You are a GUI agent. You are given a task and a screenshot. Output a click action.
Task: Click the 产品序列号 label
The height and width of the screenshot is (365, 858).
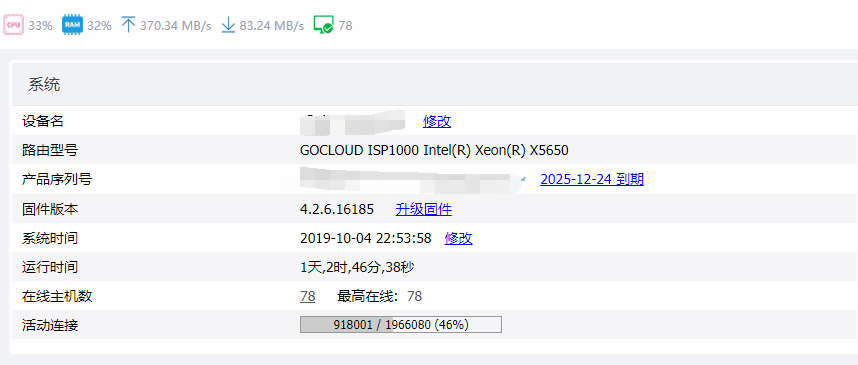[x=57, y=179]
